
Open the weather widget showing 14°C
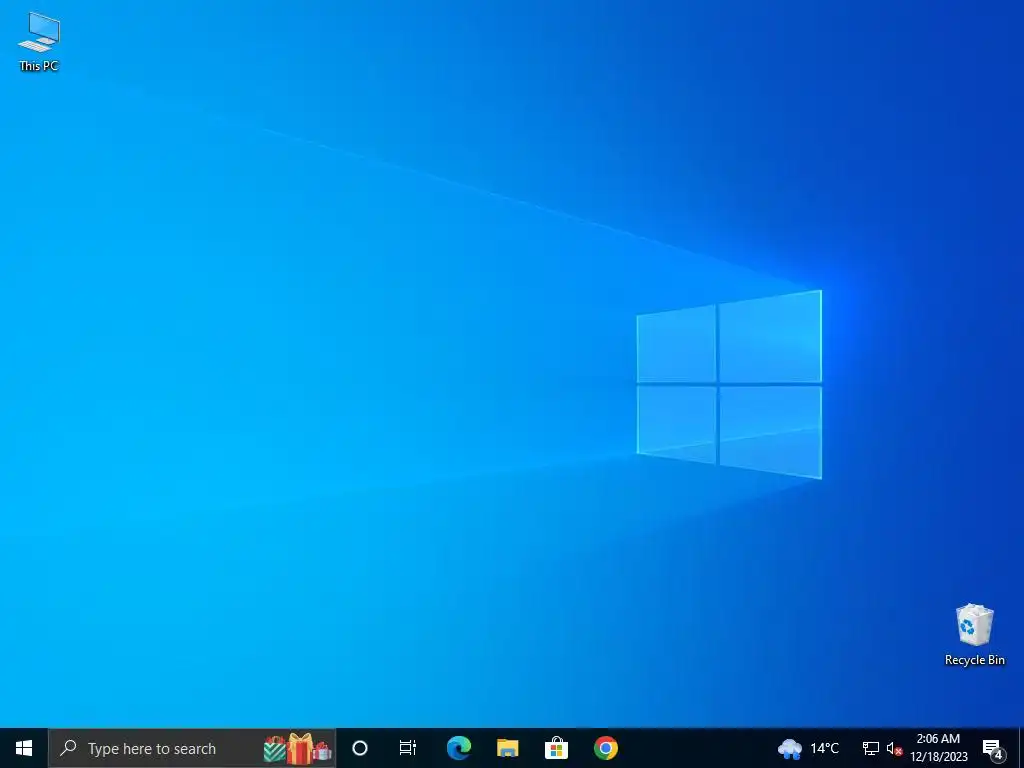click(808, 748)
